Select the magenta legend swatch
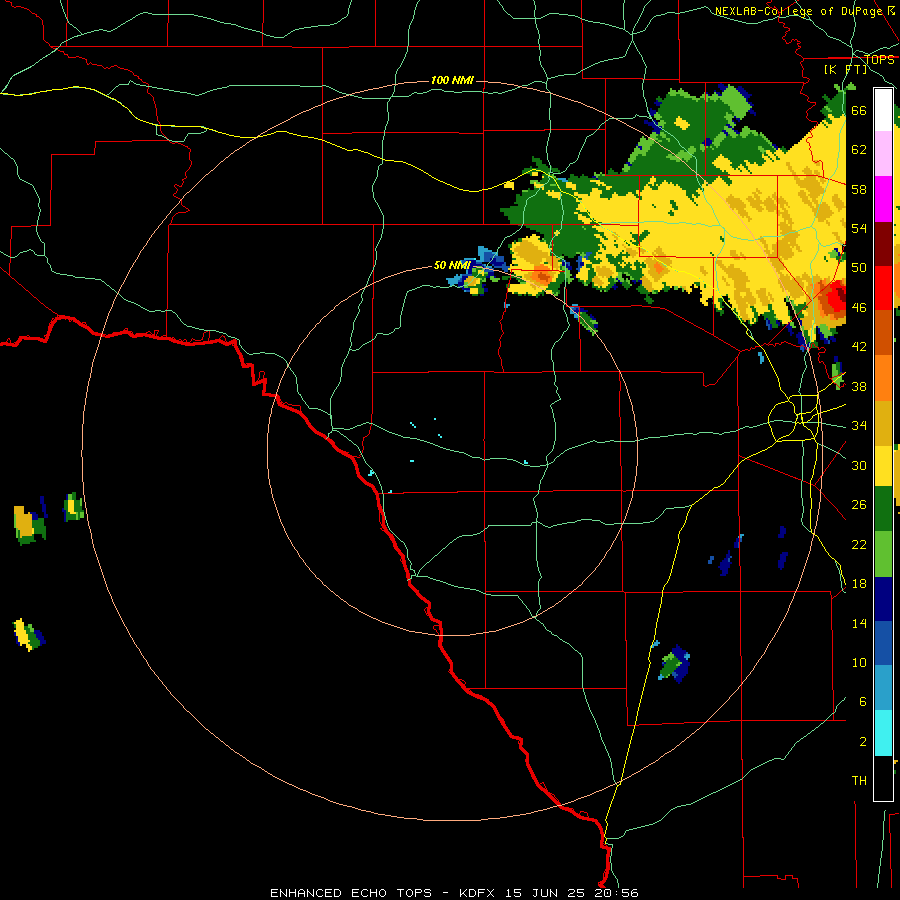This screenshot has height=900, width=900. tap(883, 199)
